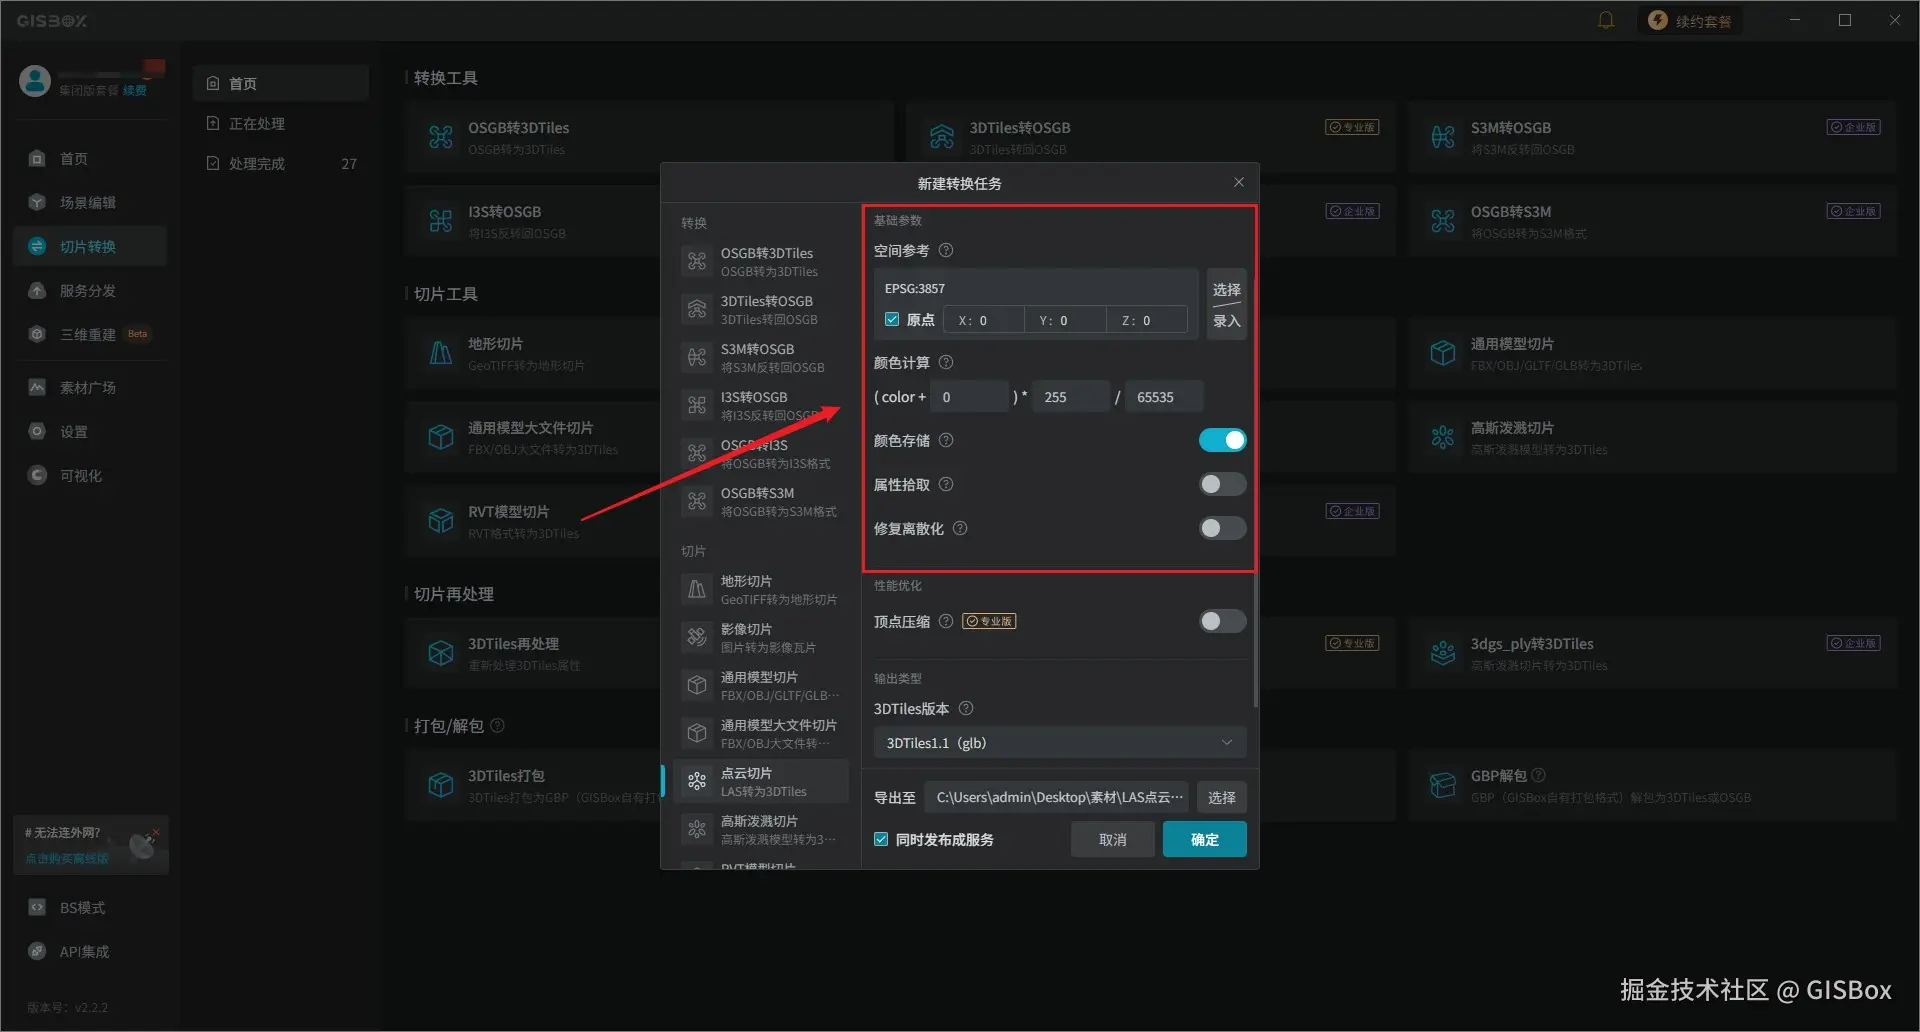Image resolution: width=1920 pixels, height=1032 pixels.
Task: Open 首页 in the left sidebar
Action: click(x=90, y=158)
